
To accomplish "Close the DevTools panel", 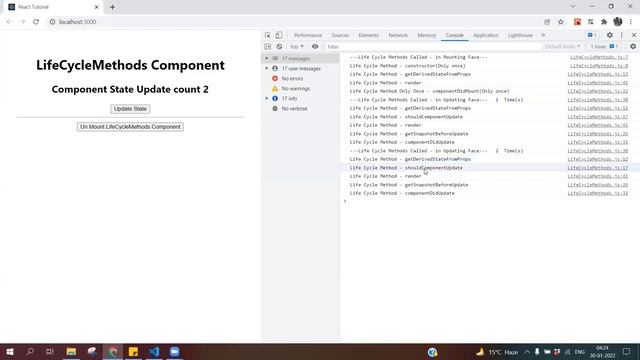I will pyautogui.click(x=634, y=35).
